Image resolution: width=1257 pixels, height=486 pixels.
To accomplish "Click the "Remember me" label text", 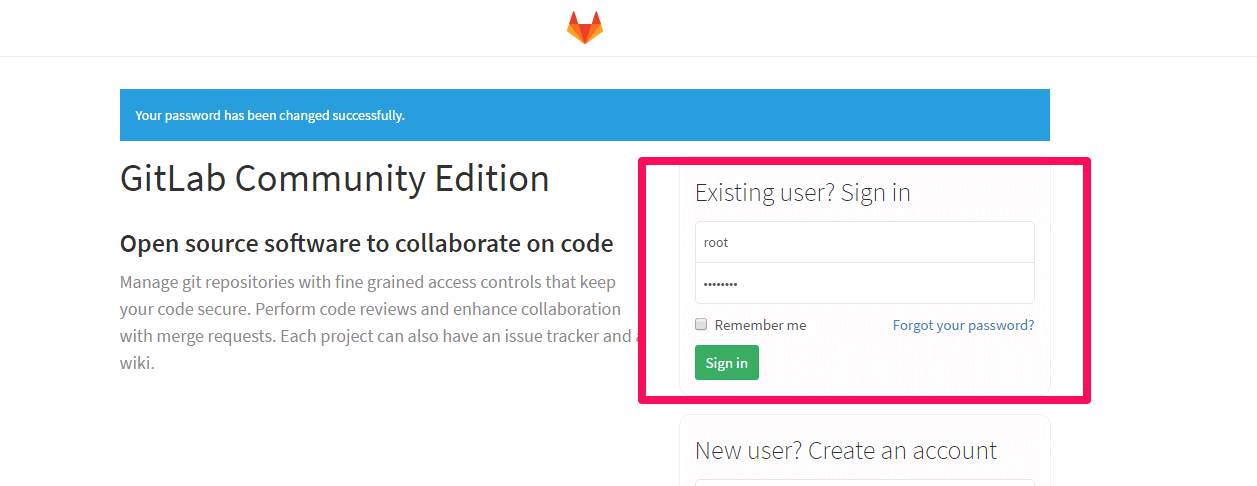I will click(760, 325).
